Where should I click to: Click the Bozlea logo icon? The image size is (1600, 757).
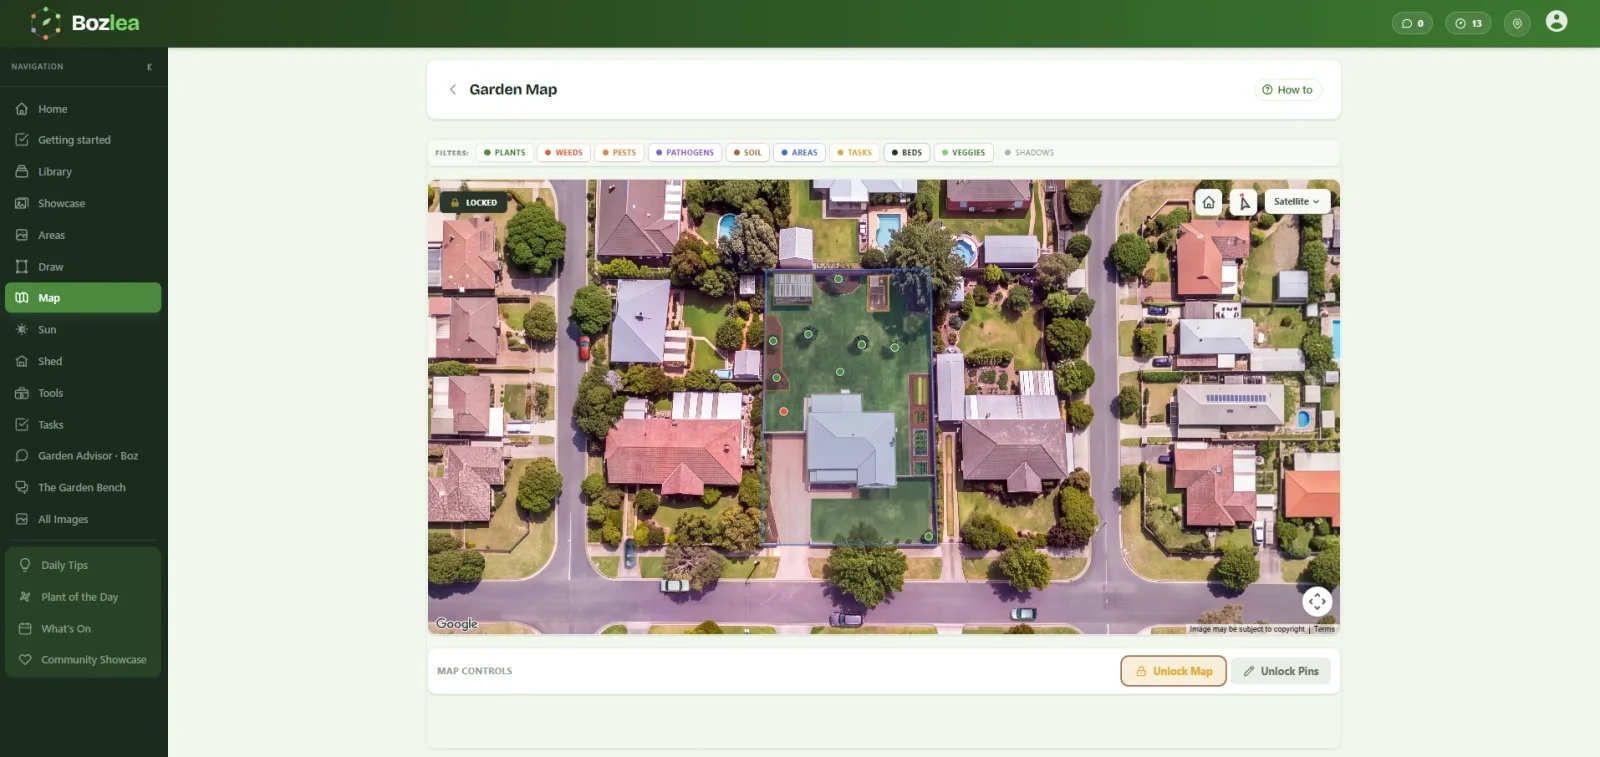[45, 23]
